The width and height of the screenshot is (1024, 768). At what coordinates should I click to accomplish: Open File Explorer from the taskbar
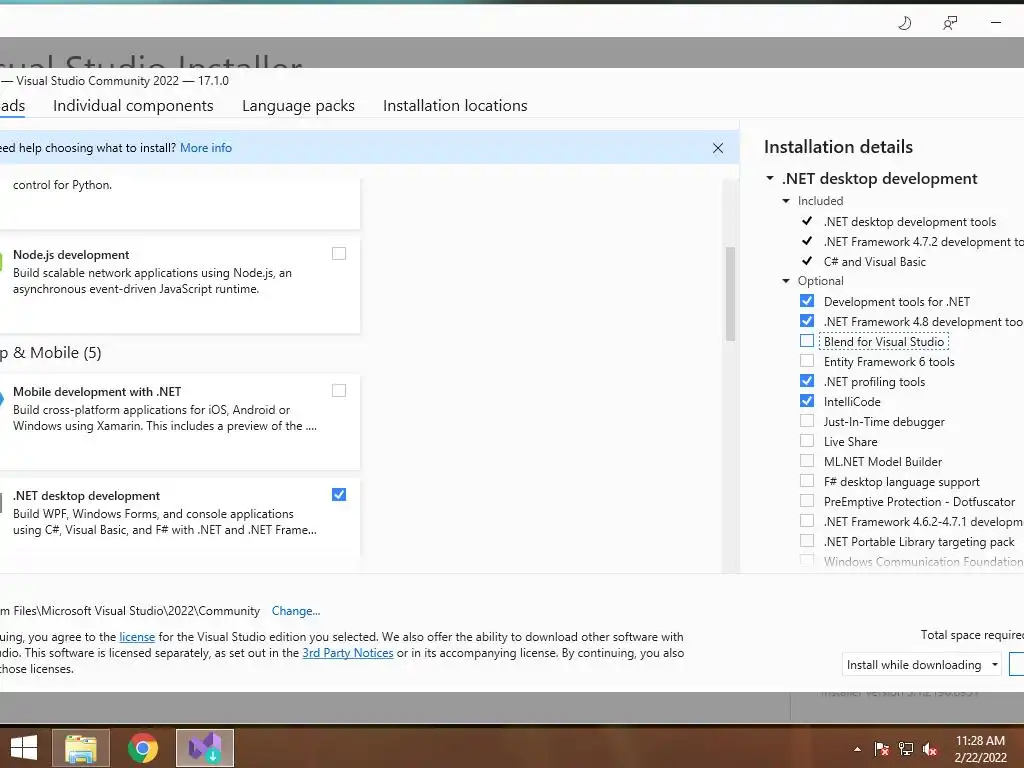click(80, 748)
